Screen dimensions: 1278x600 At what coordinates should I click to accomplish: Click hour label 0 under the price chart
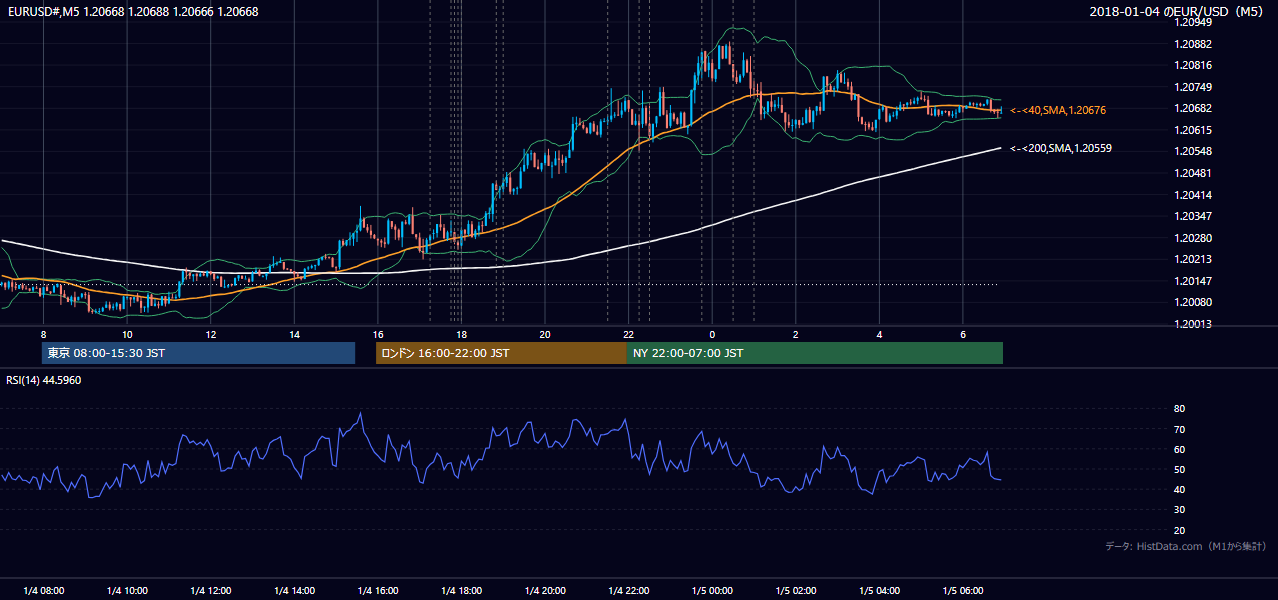click(712, 334)
